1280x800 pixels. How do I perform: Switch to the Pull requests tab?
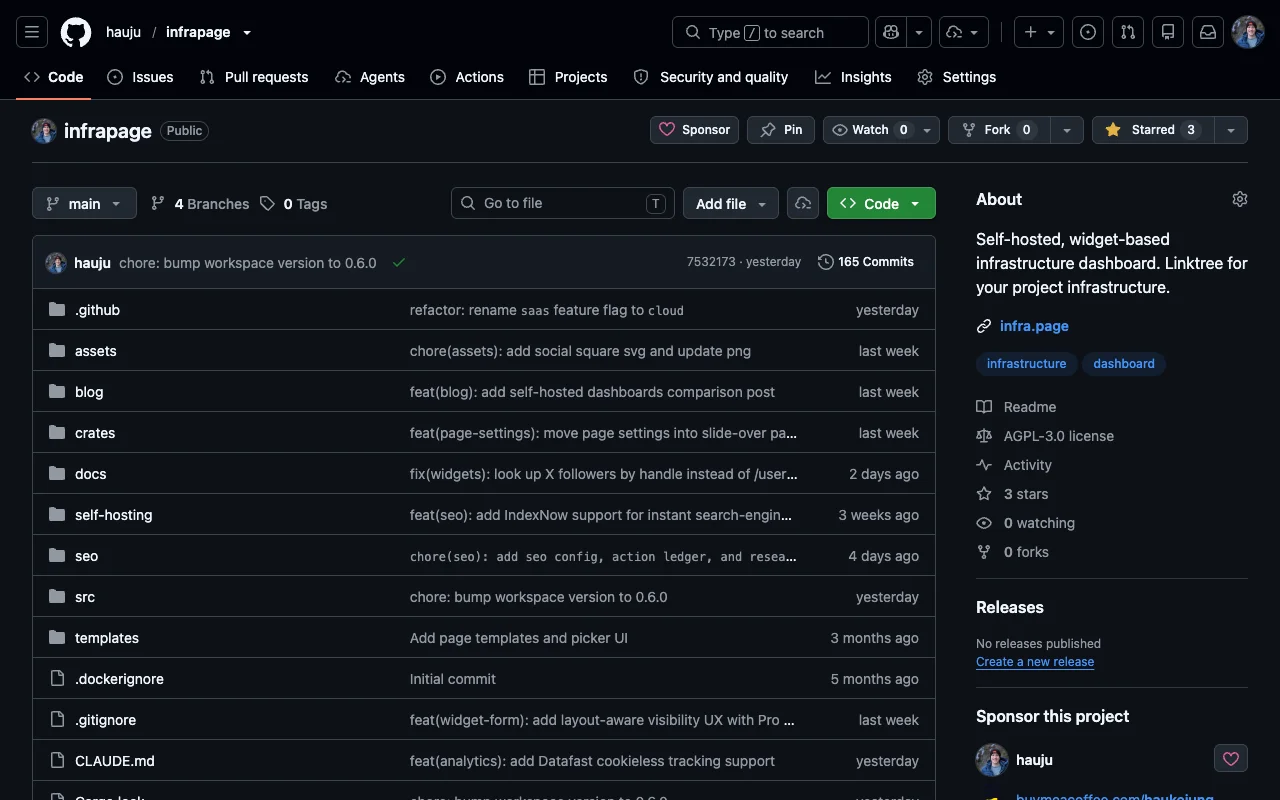(254, 77)
